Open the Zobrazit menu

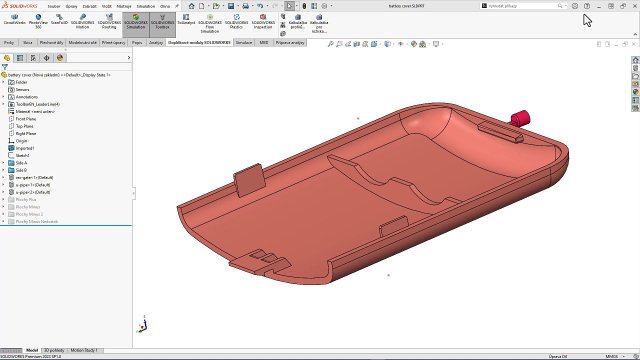89,7
